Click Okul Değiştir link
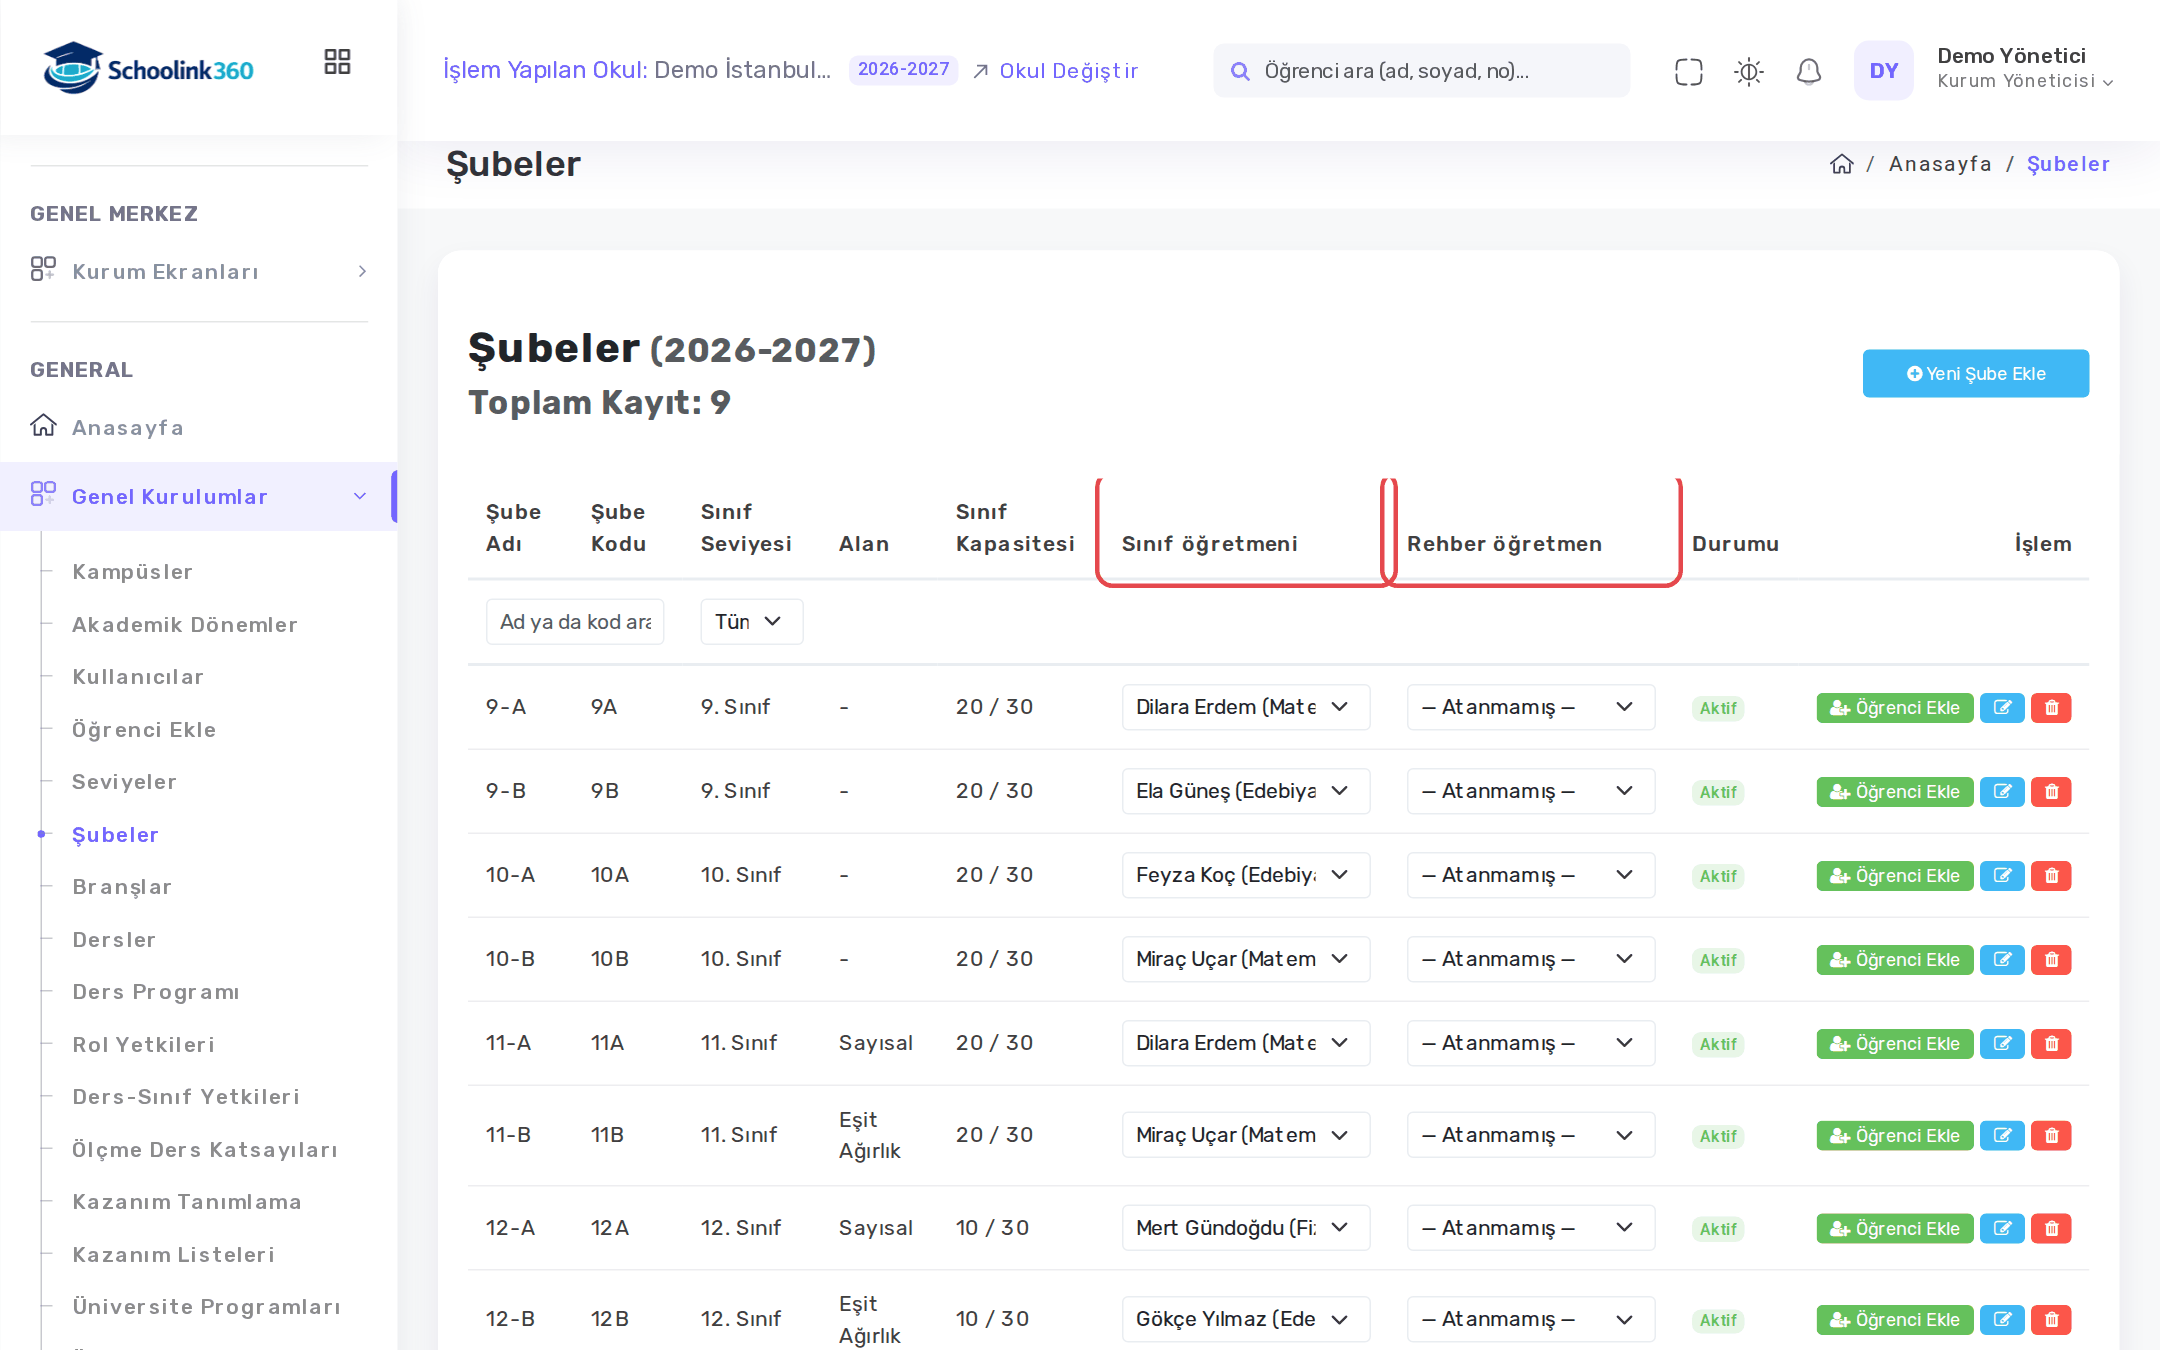 [x=1056, y=71]
